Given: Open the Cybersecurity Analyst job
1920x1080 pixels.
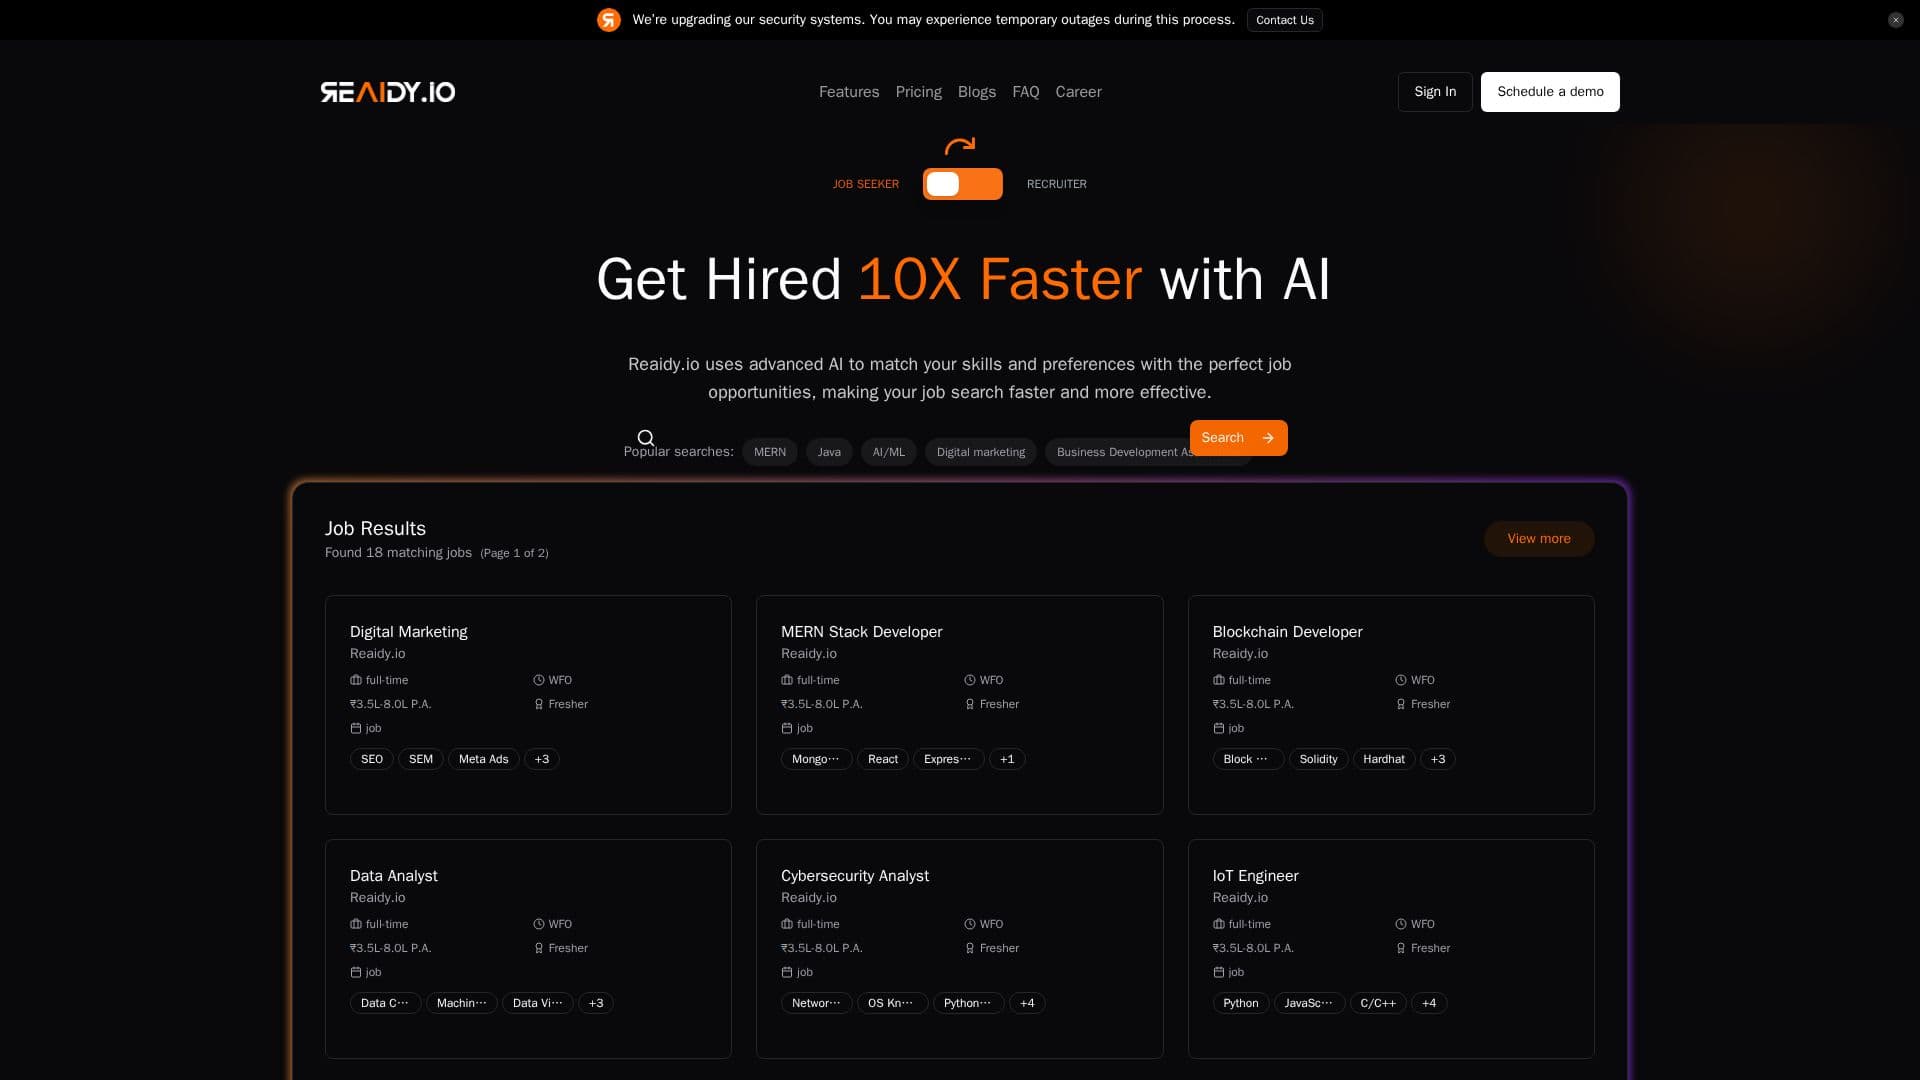Looking at the screenshot, I should pos(855,876).
